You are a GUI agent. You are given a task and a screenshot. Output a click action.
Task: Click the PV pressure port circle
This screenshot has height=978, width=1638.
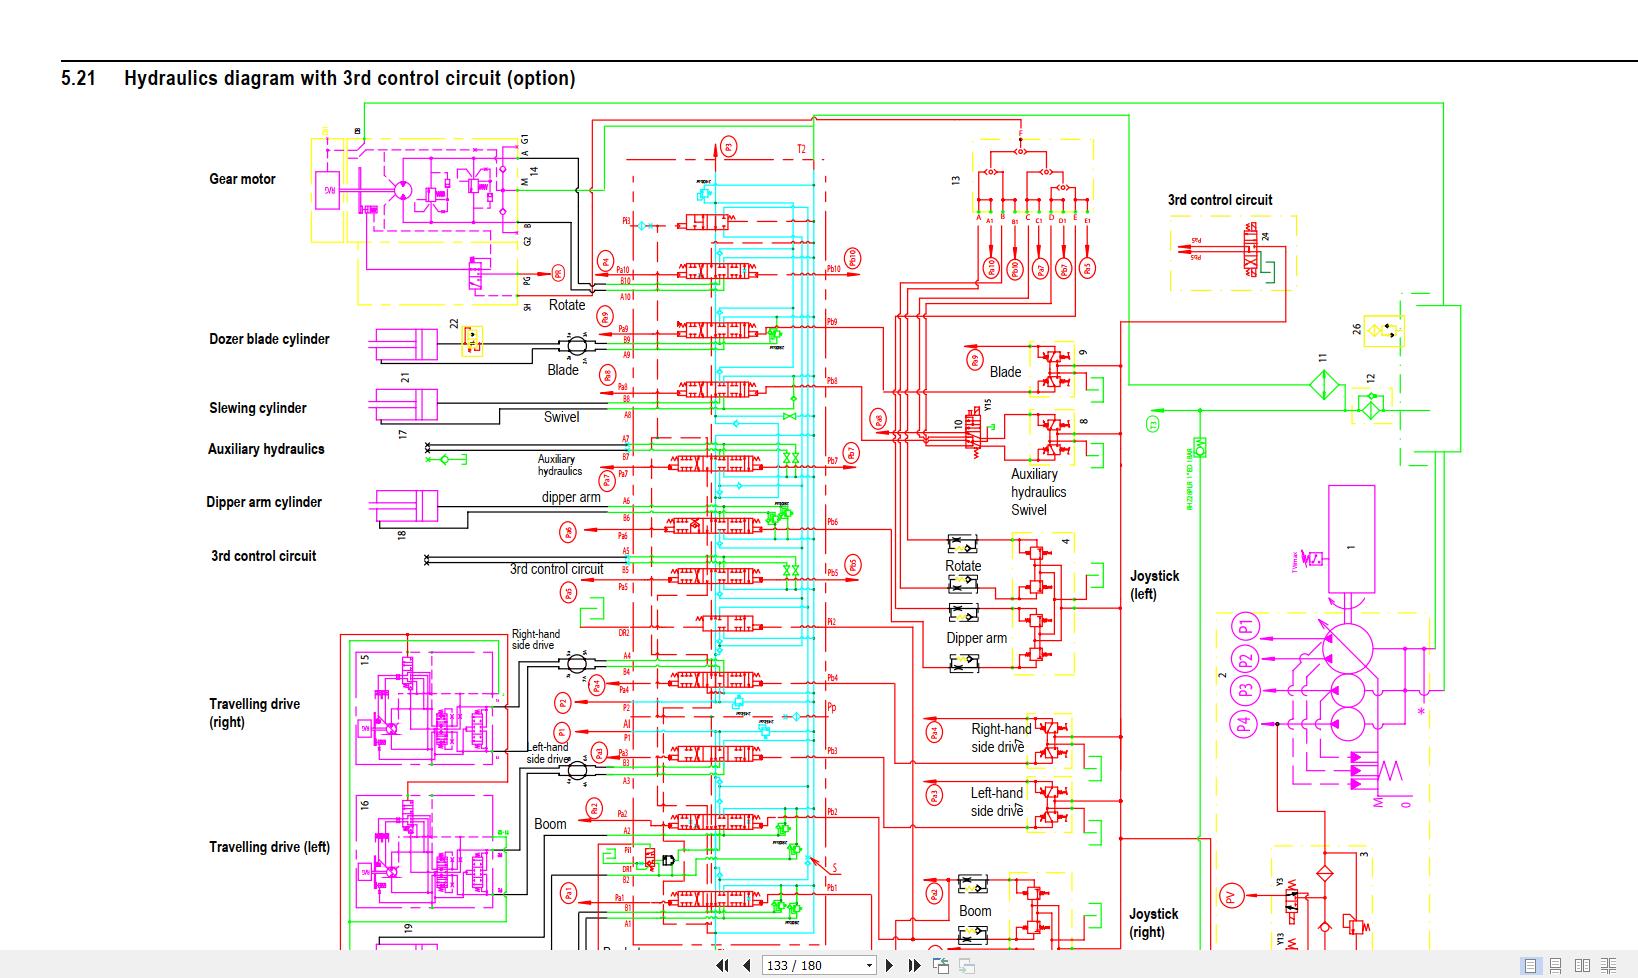1232,895
